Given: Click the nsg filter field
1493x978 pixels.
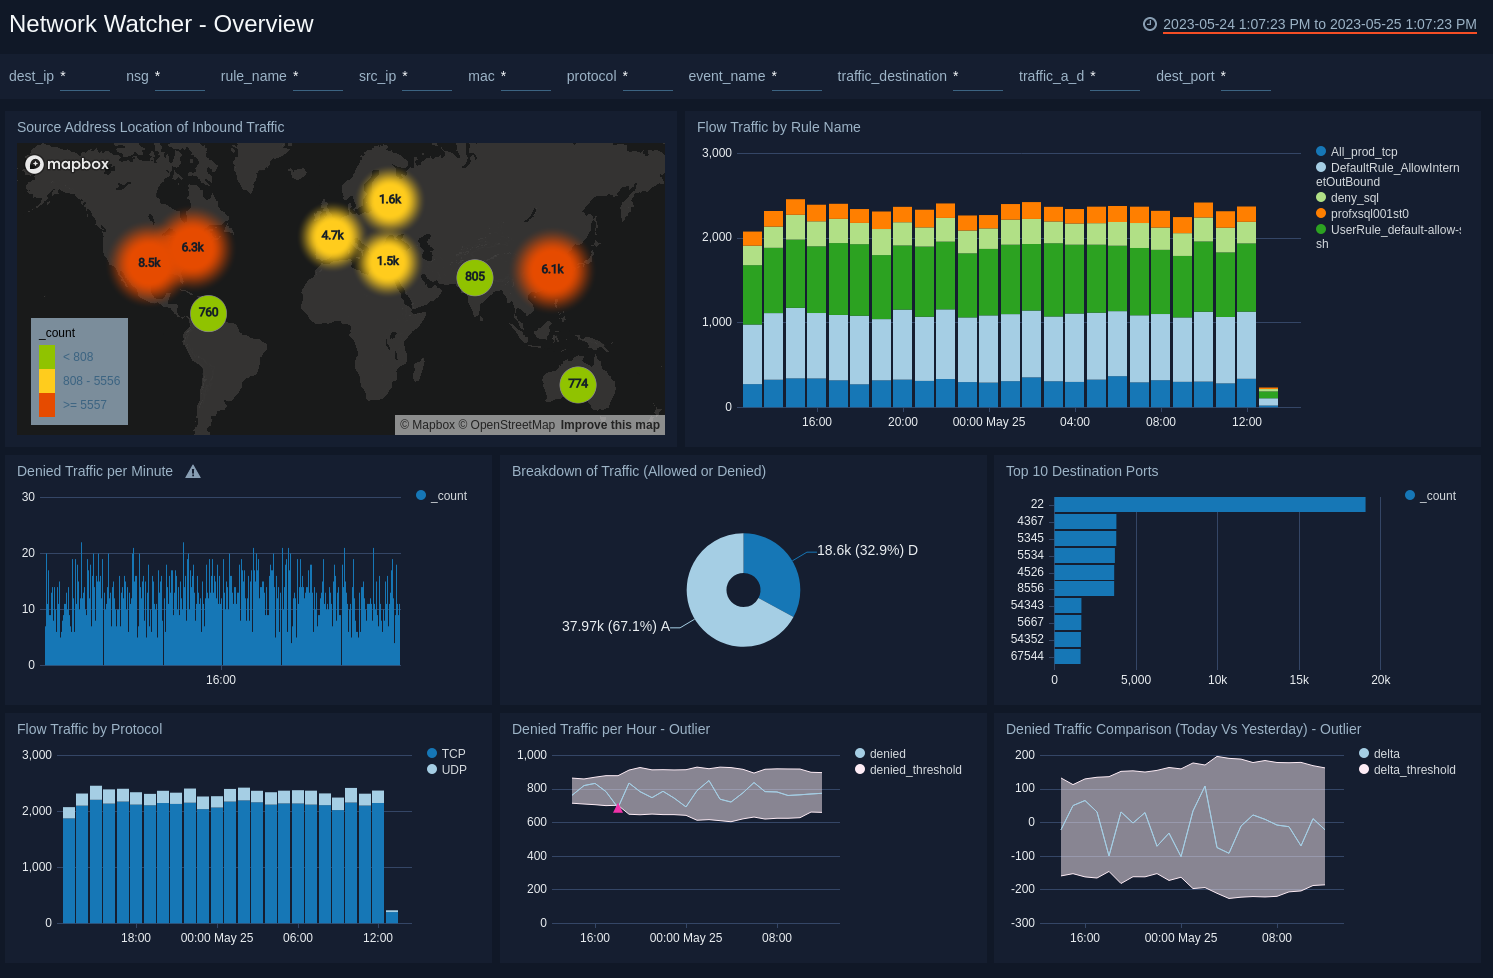Looking at the screenshot, I should [180, 77].
